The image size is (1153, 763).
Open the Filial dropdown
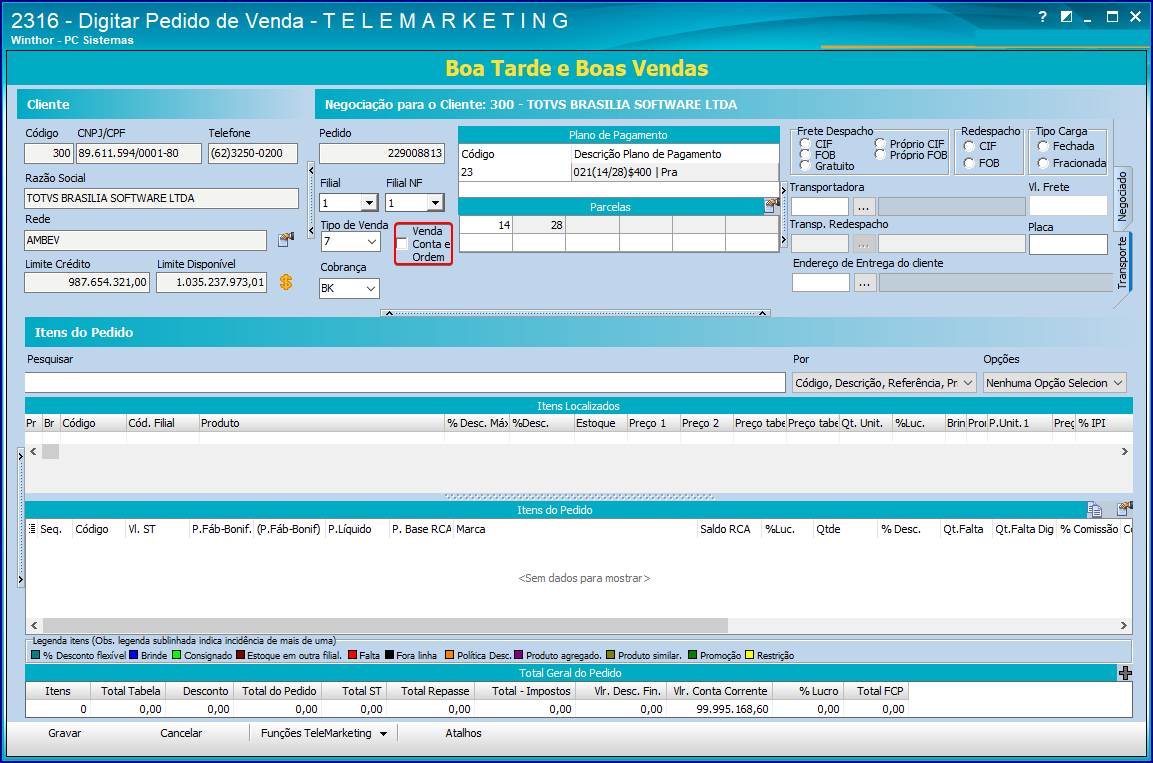point(369,203)
